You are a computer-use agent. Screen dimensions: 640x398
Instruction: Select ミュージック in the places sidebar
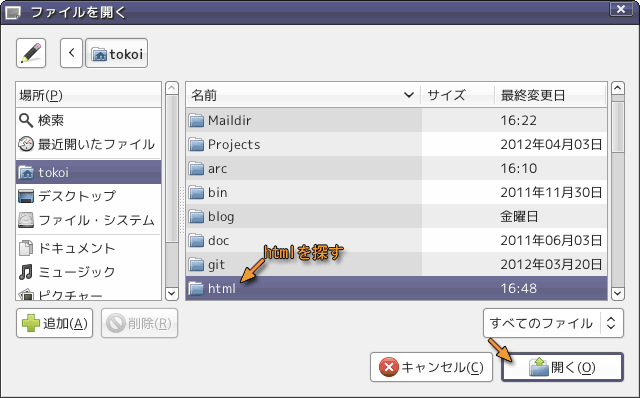(x=89, y=272)
